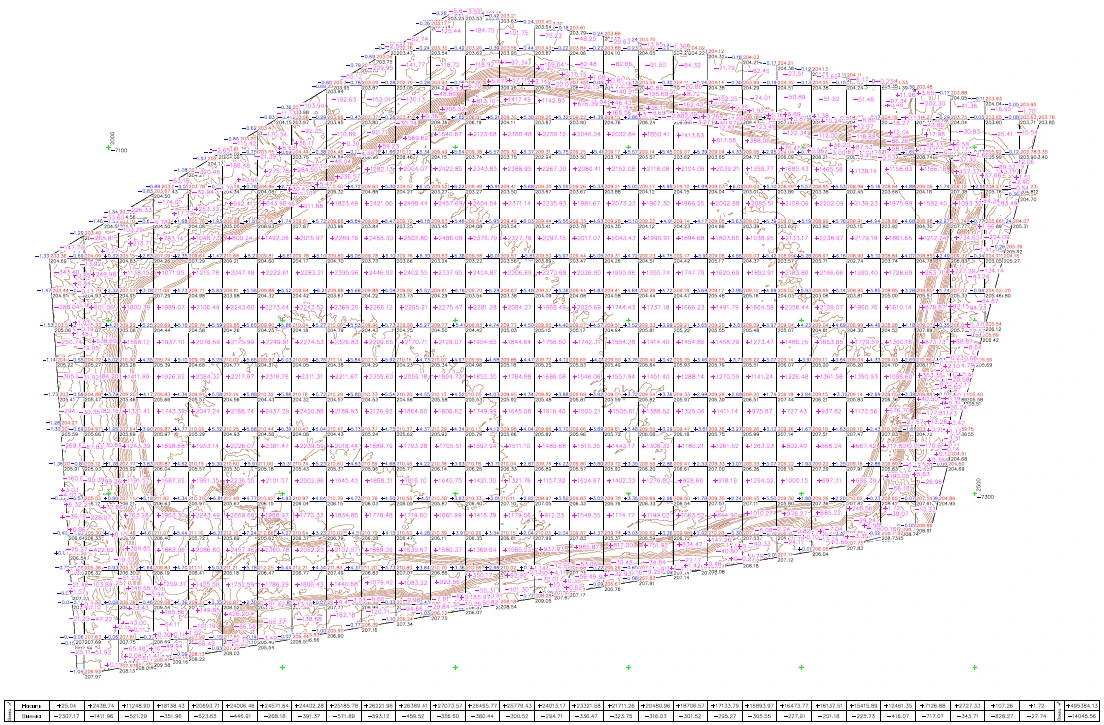Click the green cross marker labeled 7300
1104x725 pixels.
[x=974, y=496]
